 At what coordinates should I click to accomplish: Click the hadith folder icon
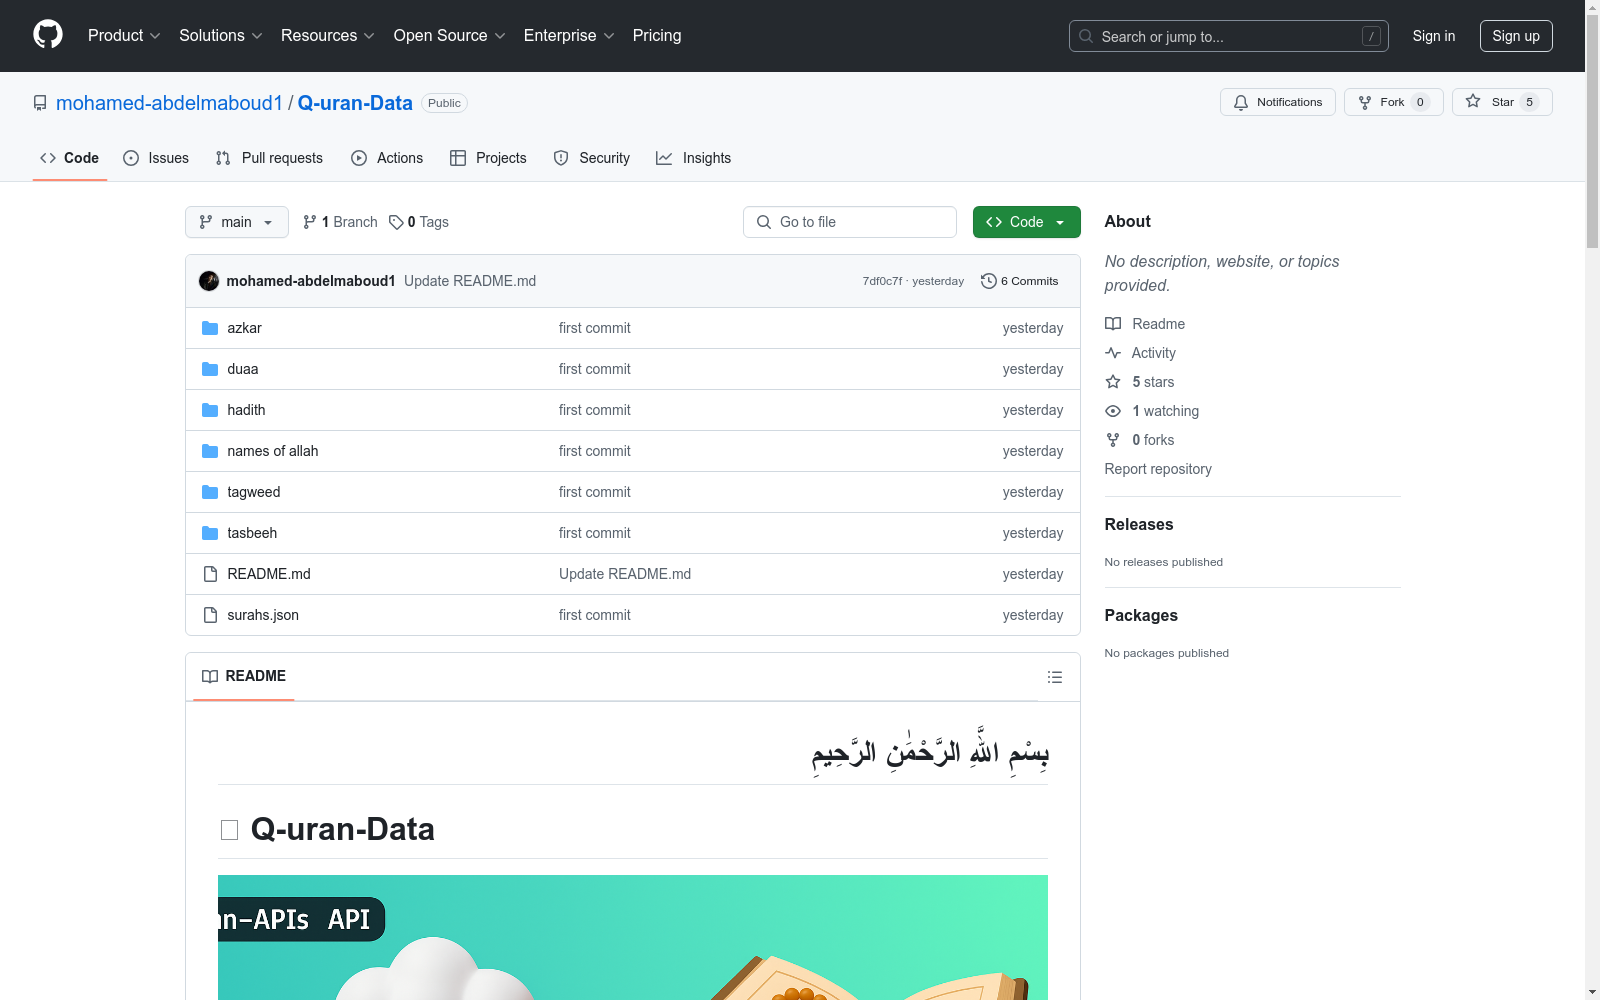pos(210,410)
